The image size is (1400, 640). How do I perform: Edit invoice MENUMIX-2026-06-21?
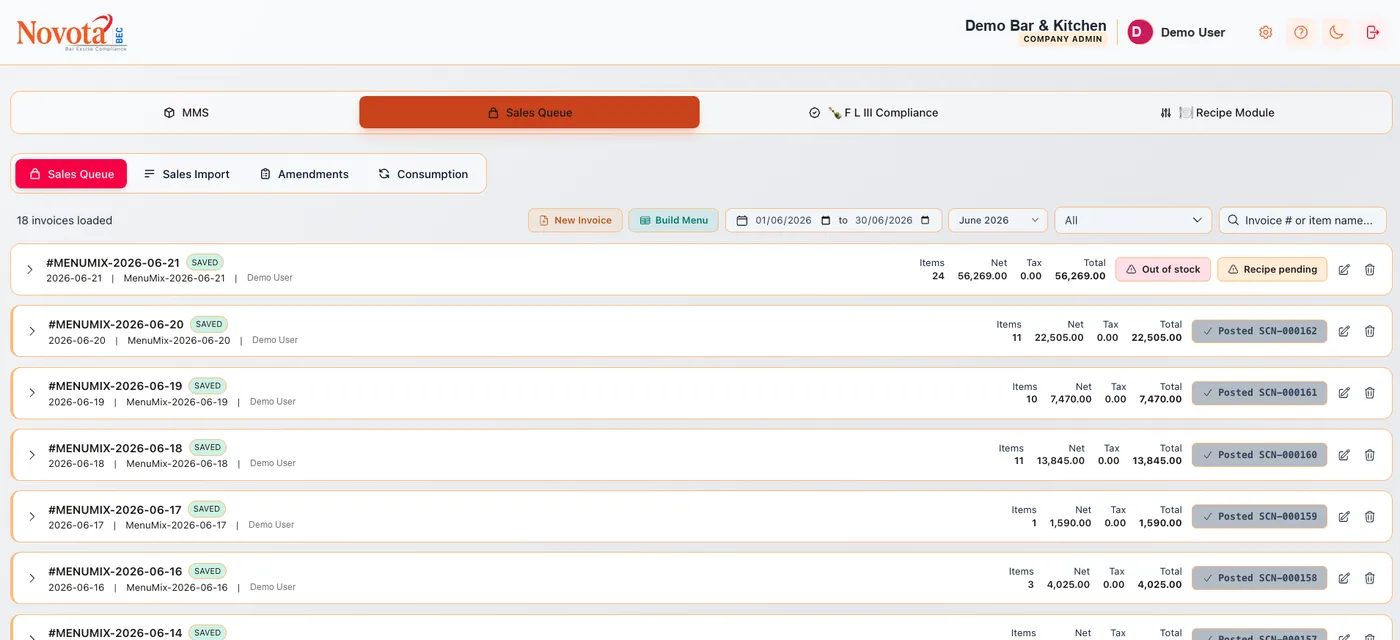point(1344,270)
